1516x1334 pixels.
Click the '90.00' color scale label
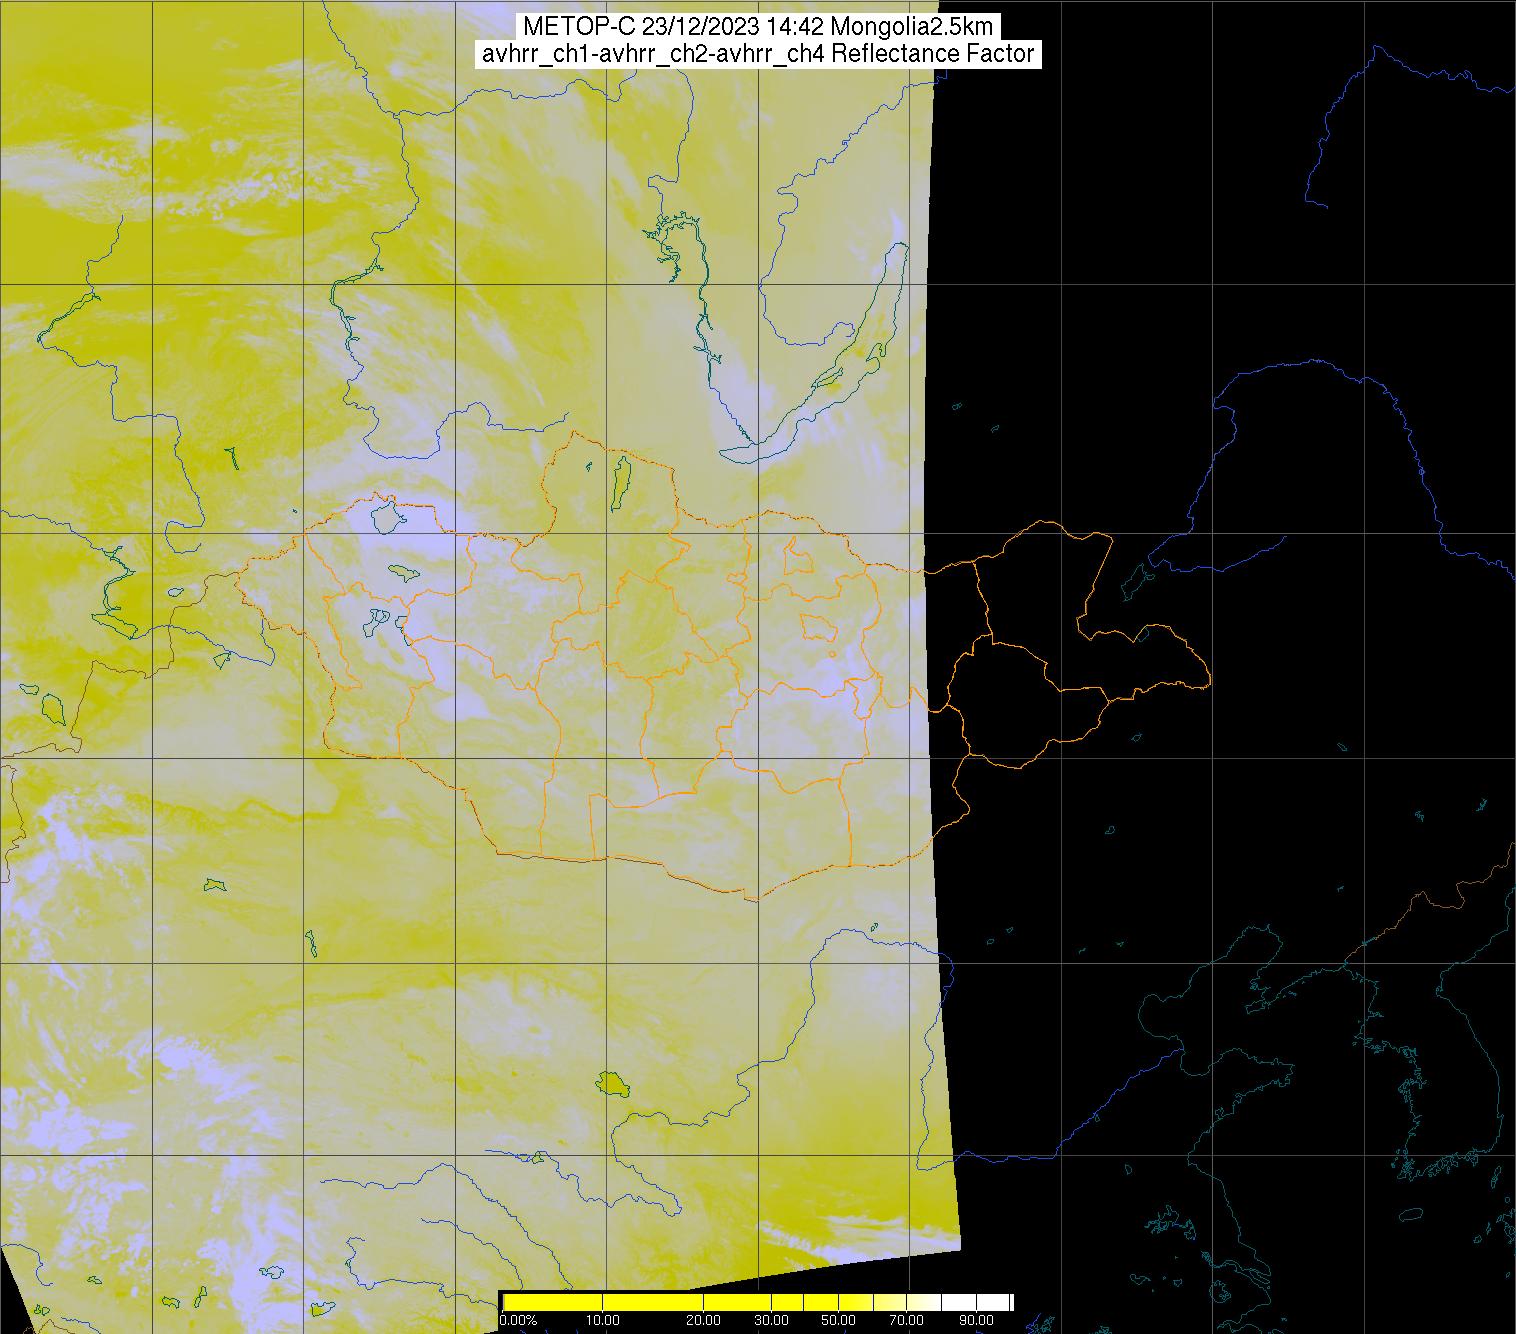tap(976, 1321)
